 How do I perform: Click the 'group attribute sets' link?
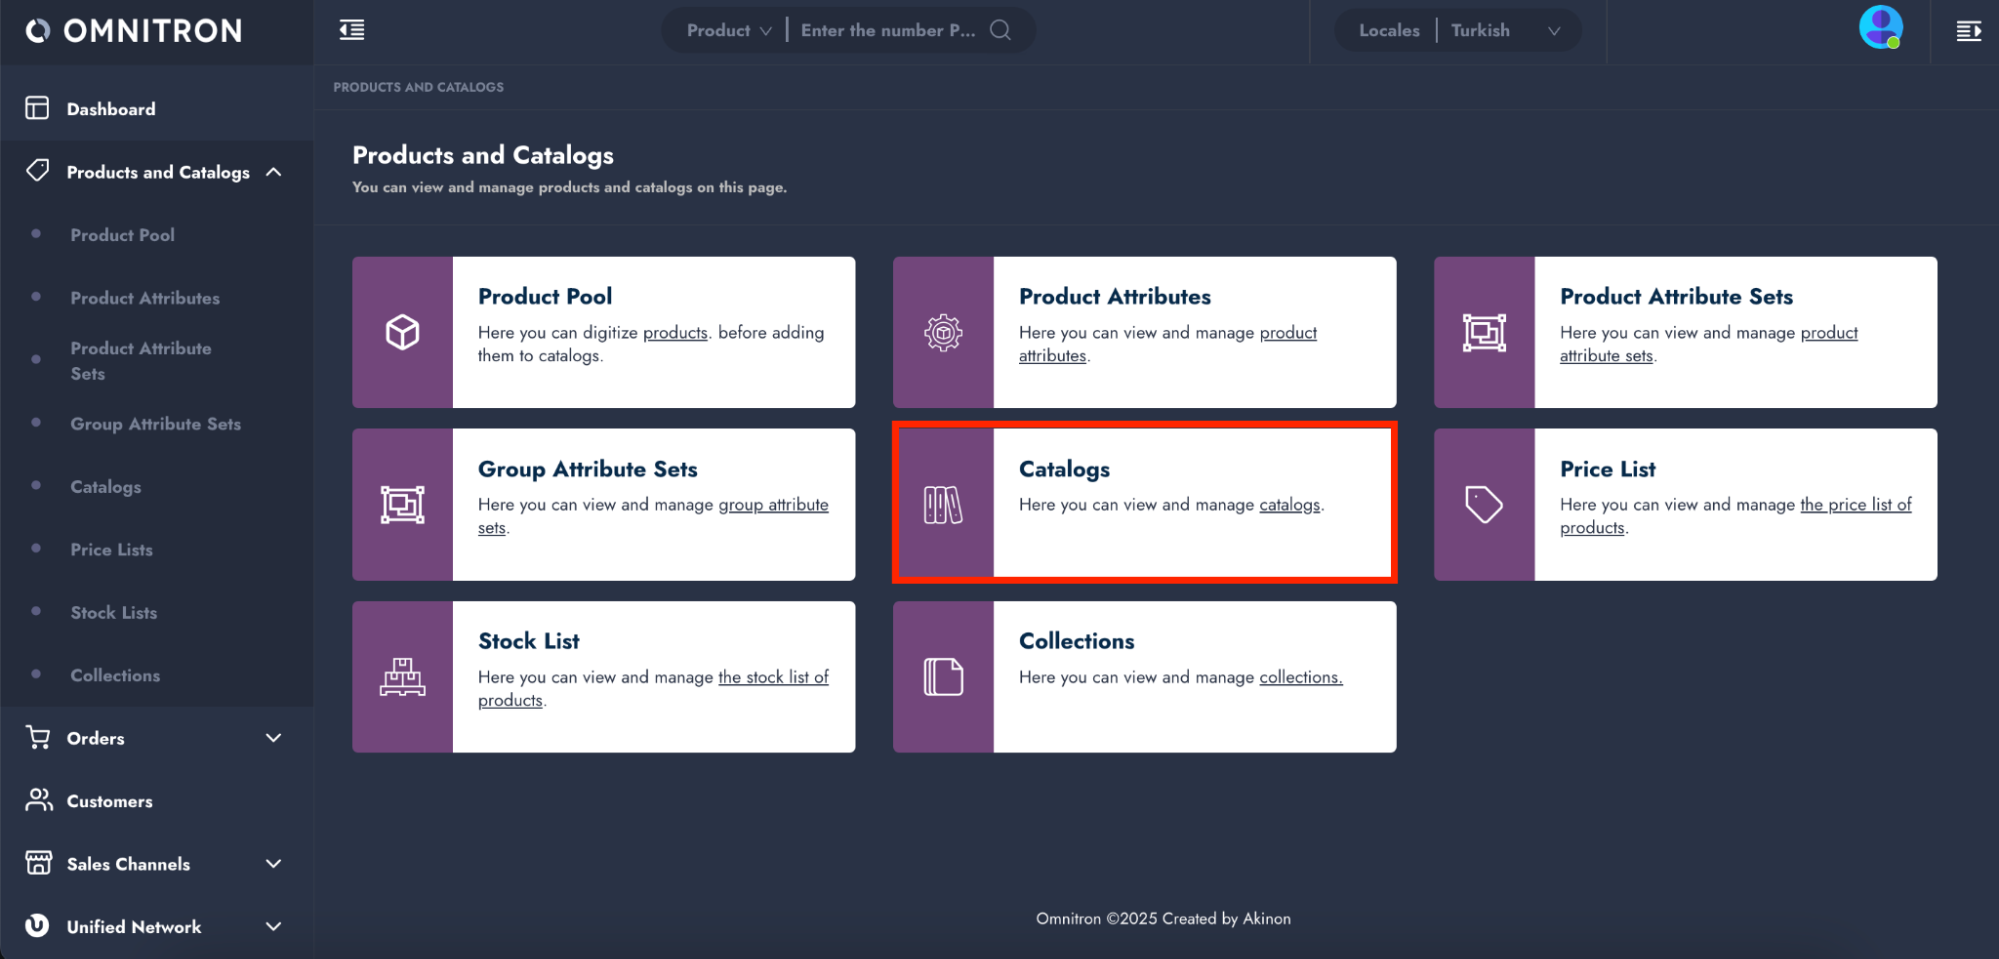772,505
